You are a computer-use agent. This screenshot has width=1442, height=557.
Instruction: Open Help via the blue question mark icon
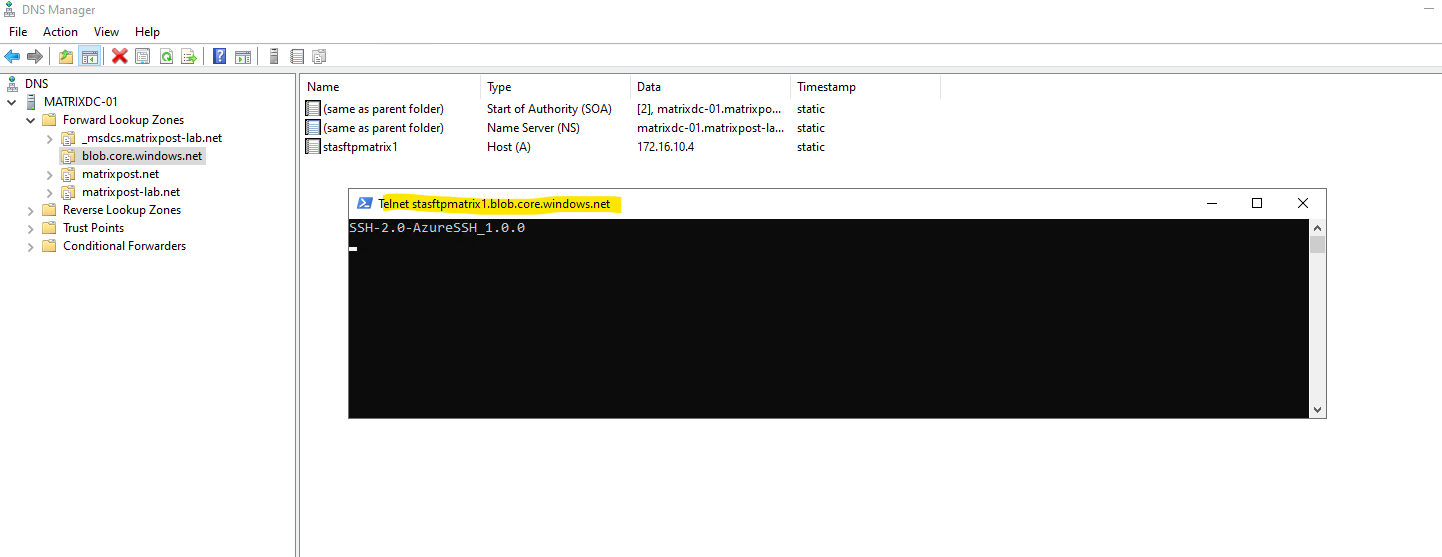[x=219, y=56]
